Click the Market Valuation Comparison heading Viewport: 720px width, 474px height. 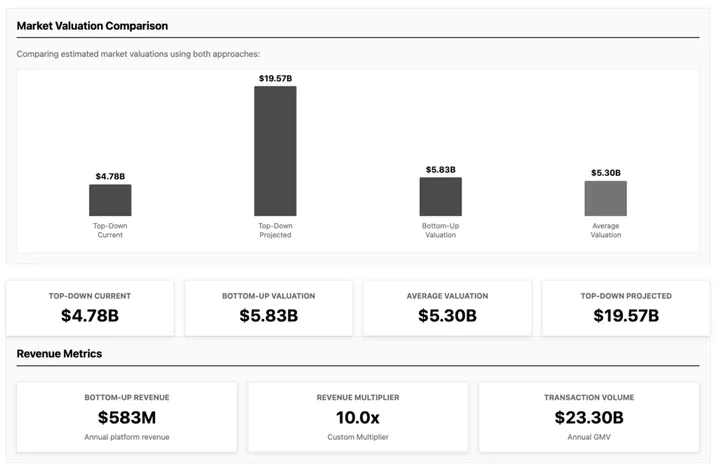point(92,26)
